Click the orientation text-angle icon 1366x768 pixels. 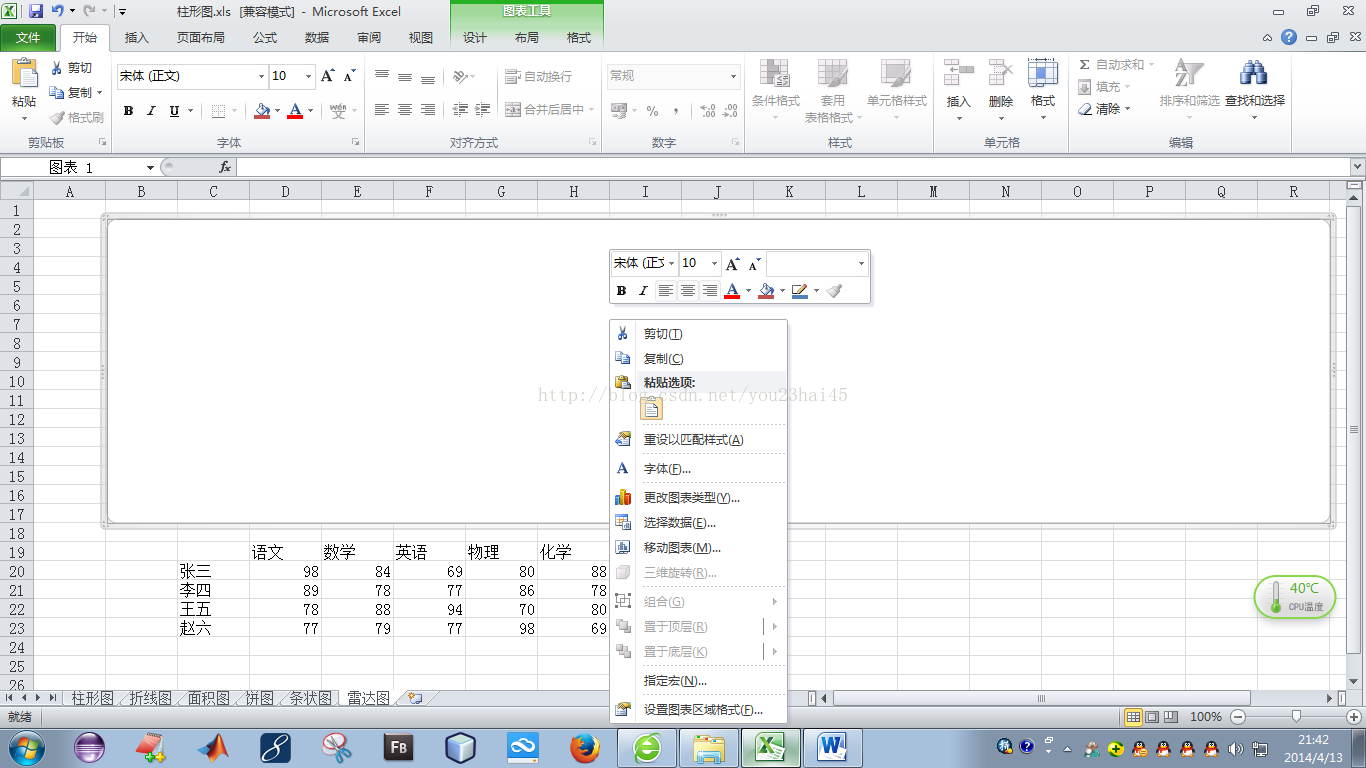coord(460,76)
